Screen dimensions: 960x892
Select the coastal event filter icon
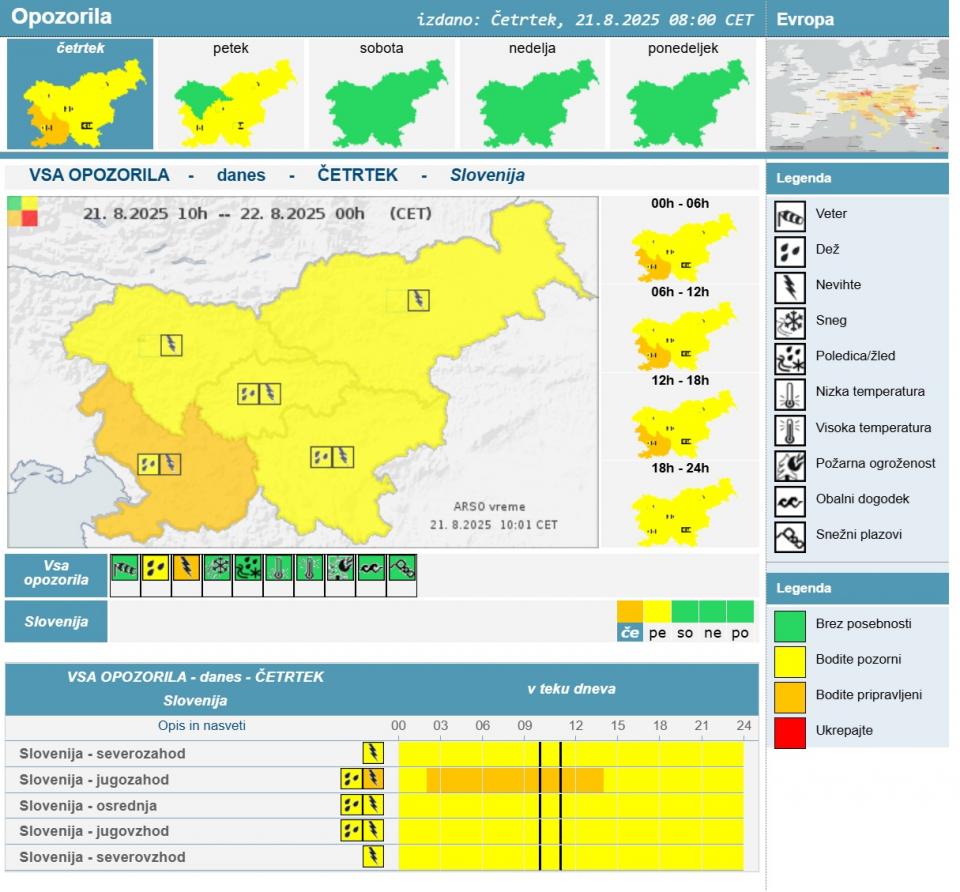coord(371,568)
